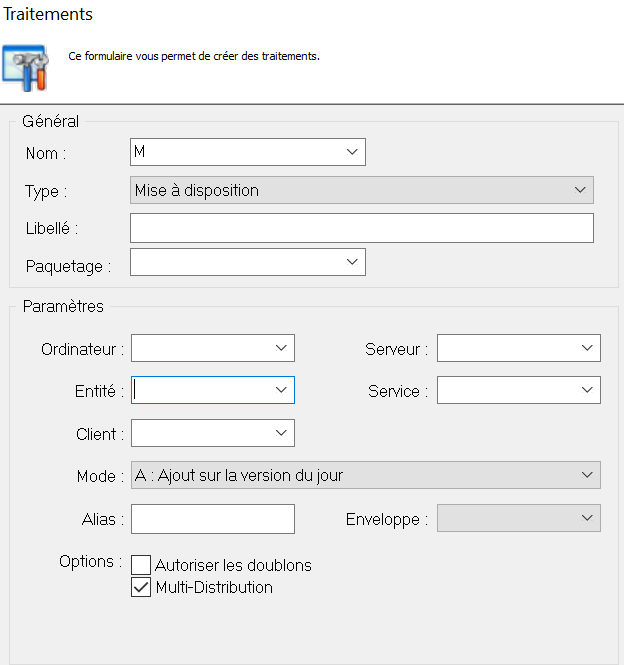Open the Type dropdown list

(x=580, y=190)
